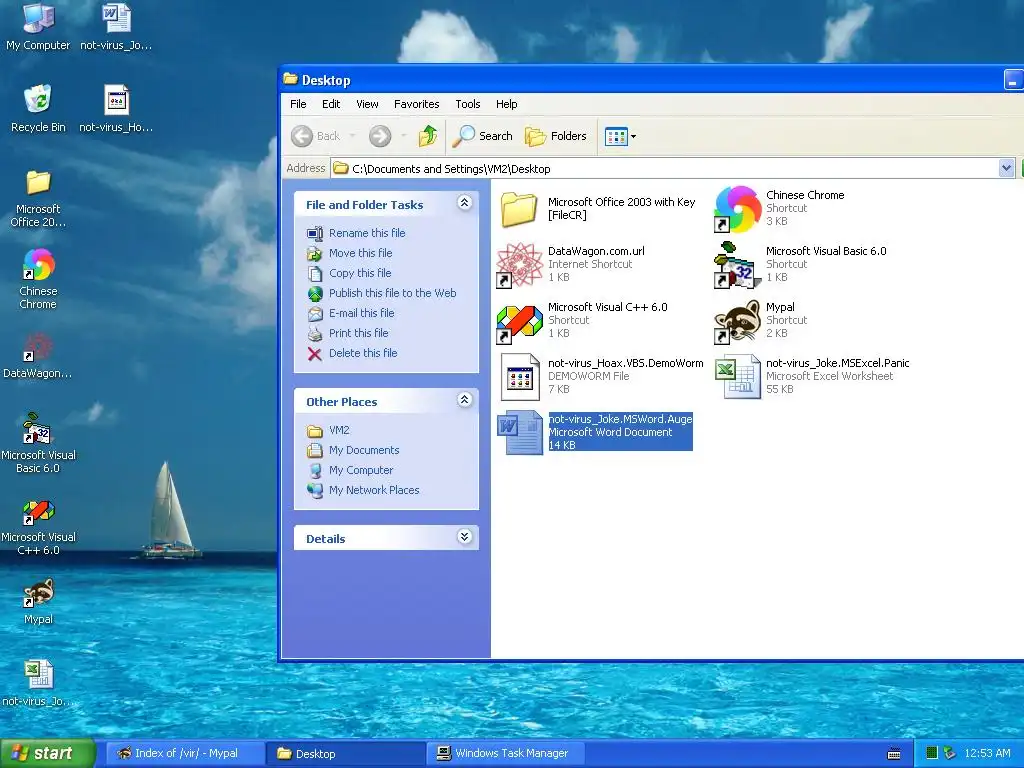Select not-virus_Joke.MSWord.Auge document in Explorer

(595, 432)
